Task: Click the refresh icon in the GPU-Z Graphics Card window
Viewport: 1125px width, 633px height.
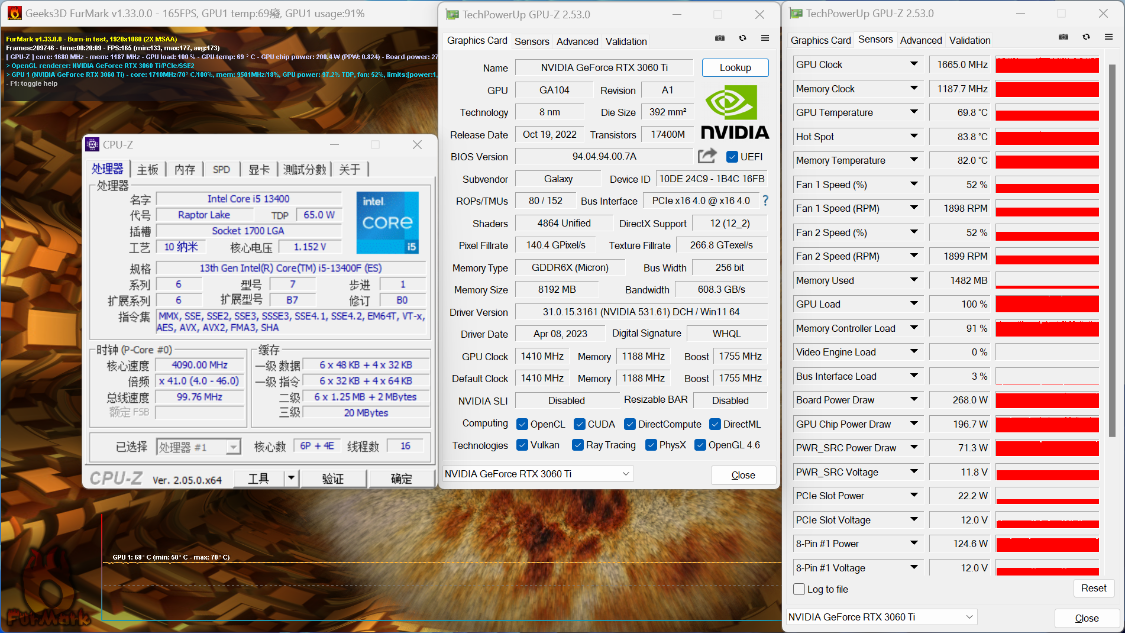Action: point(743,39)
